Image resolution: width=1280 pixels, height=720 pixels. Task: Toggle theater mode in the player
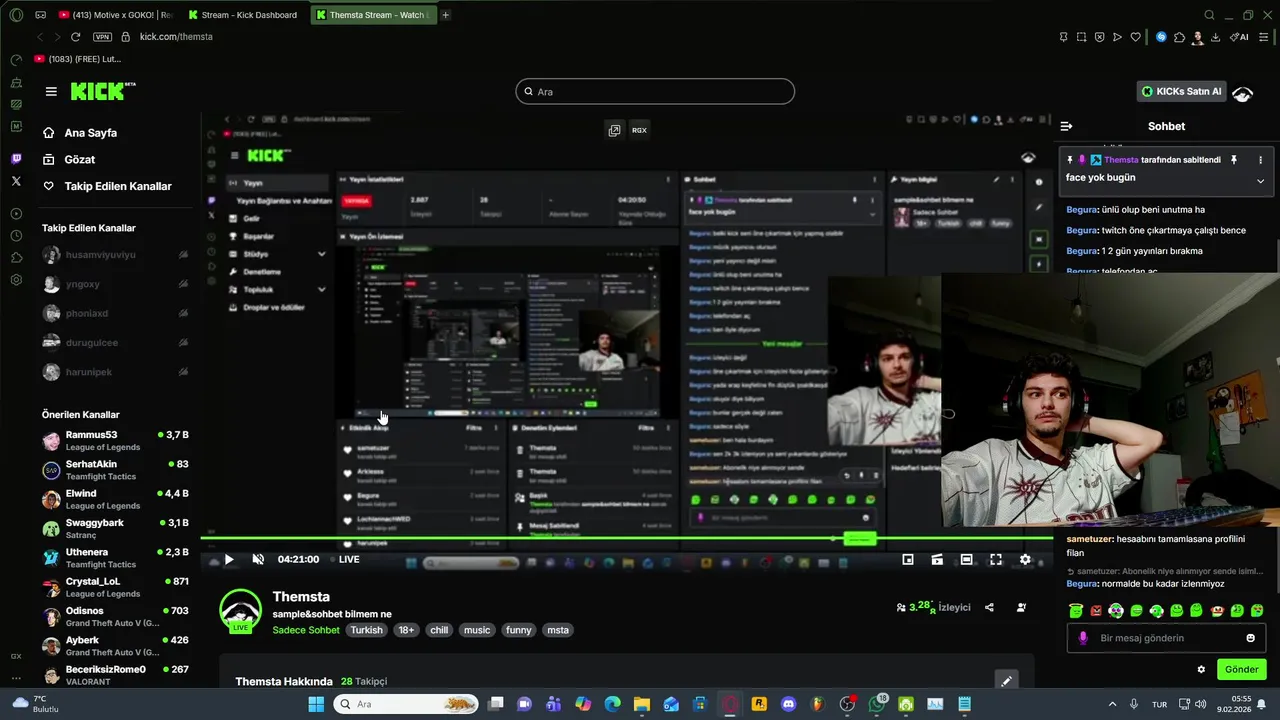tap(966, 560)
